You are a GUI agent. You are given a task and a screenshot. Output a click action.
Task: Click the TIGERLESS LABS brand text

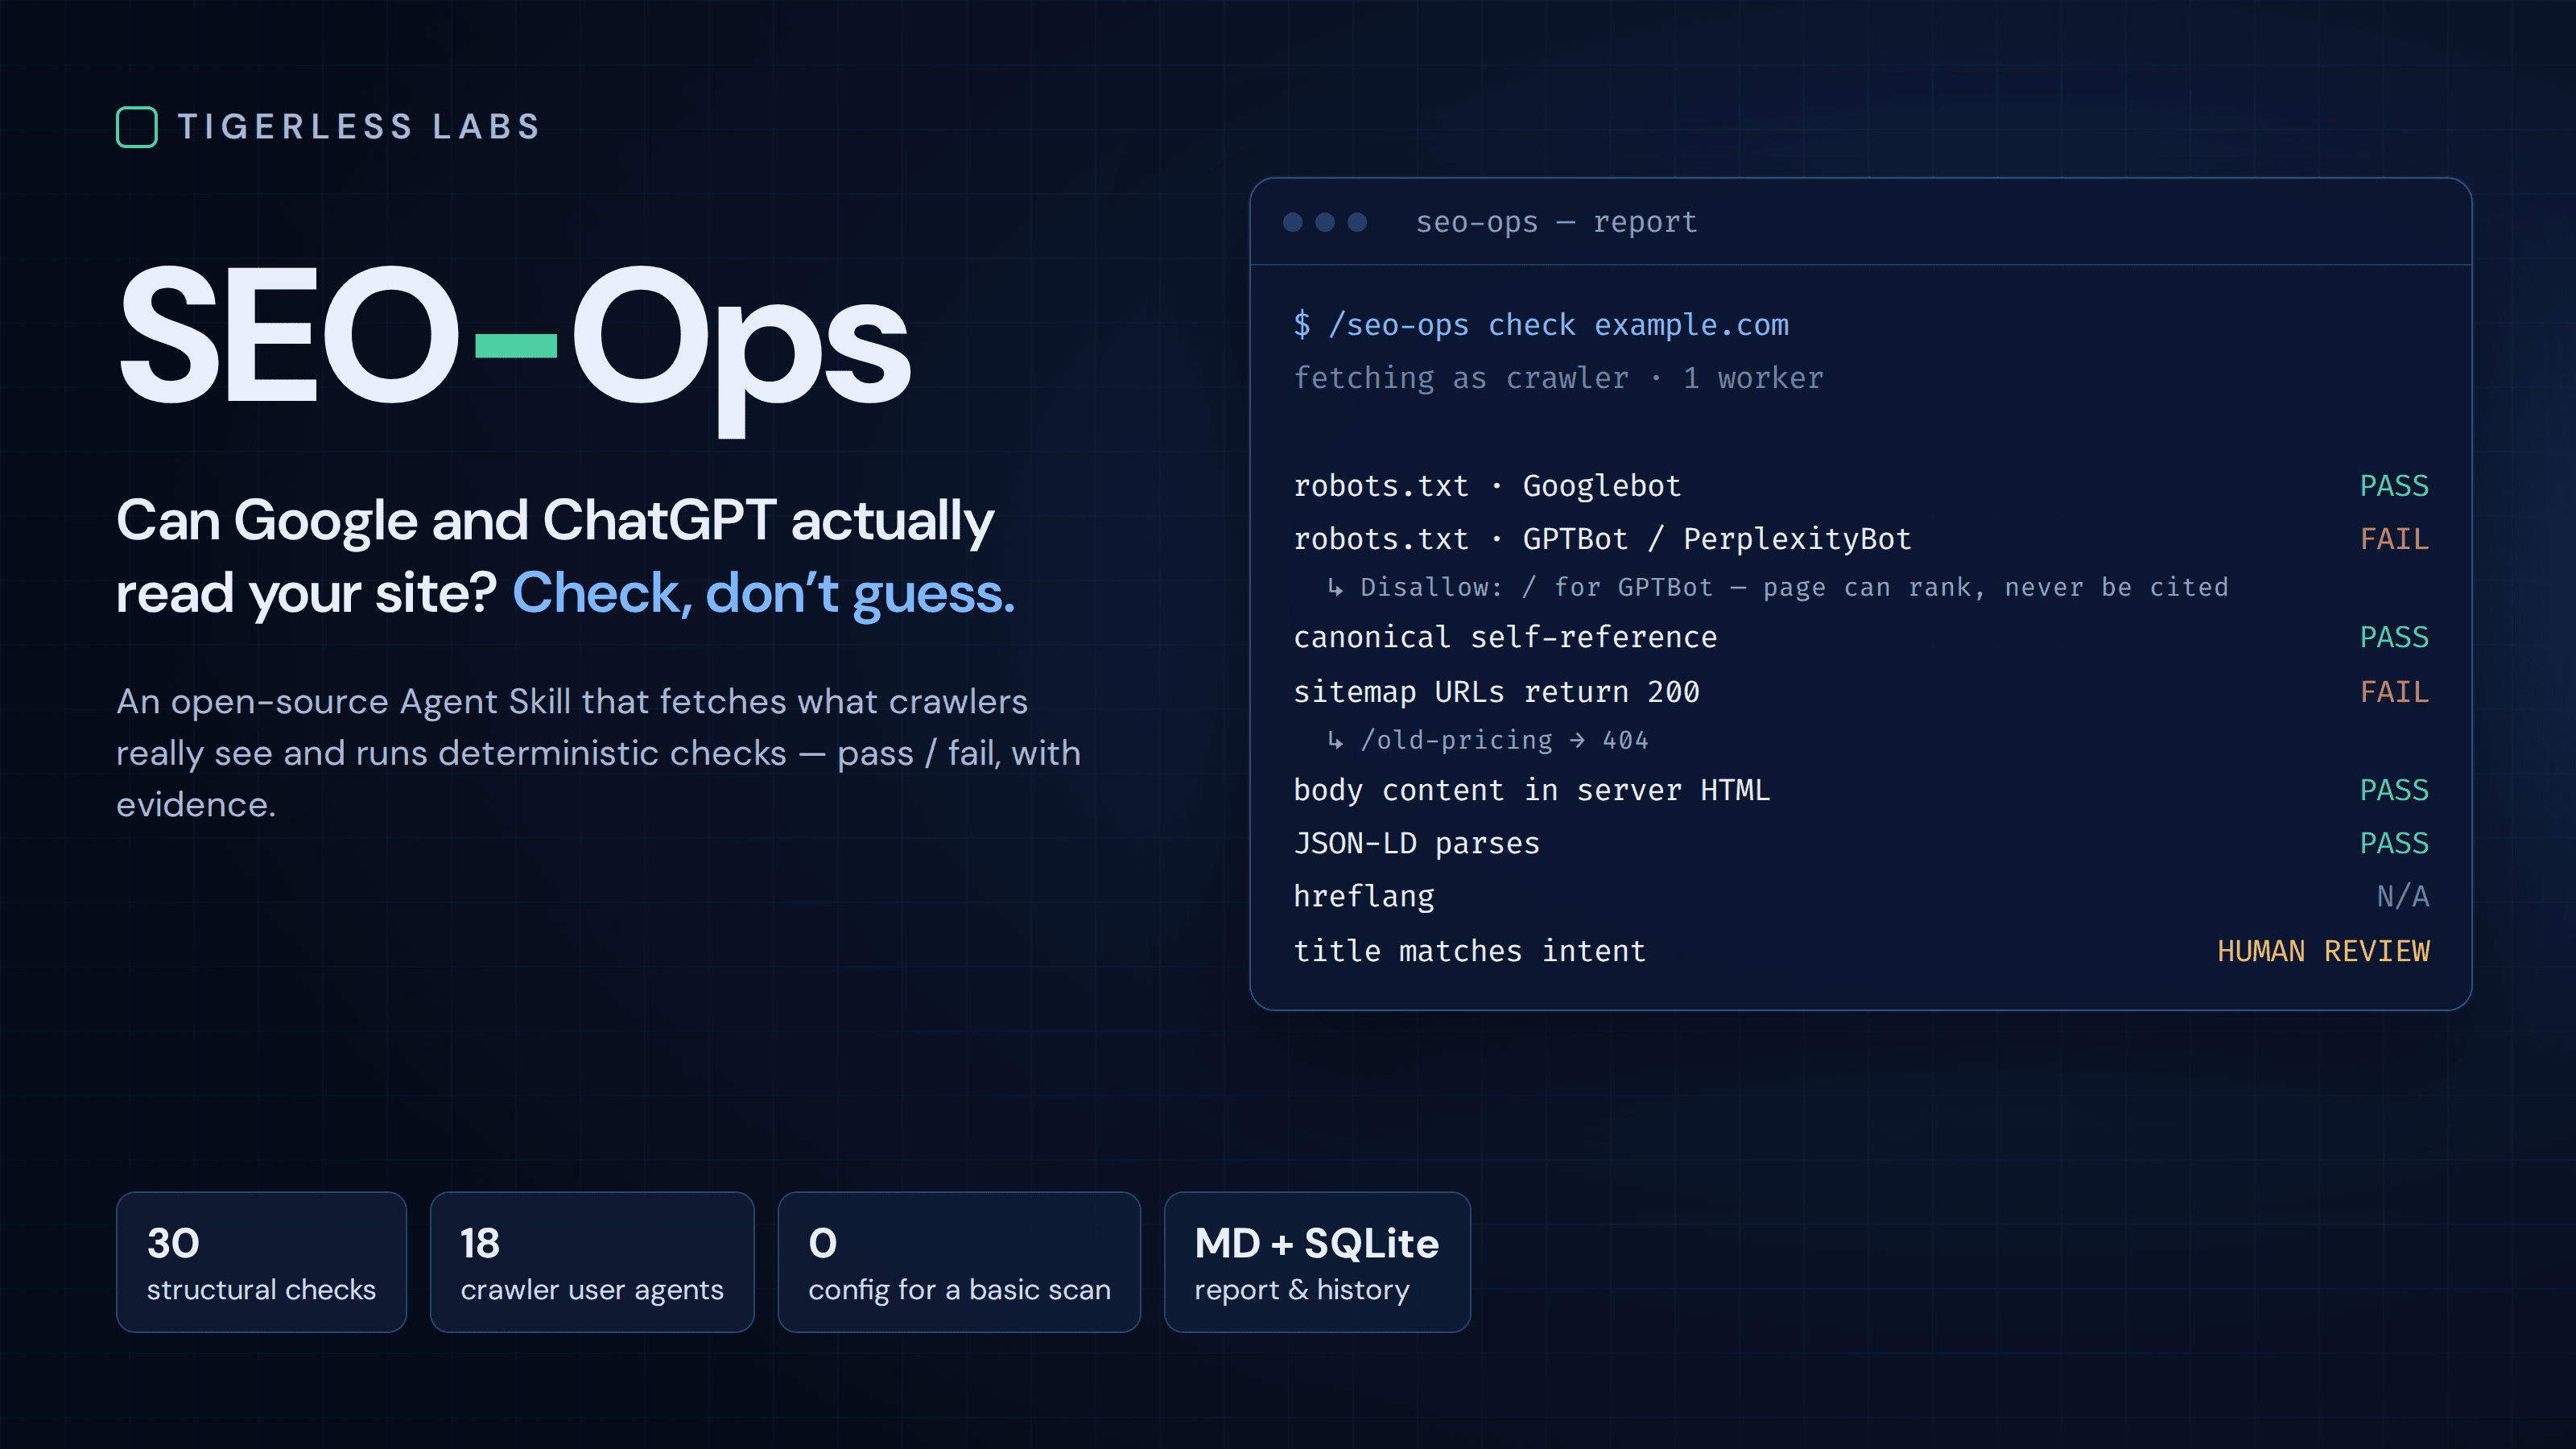(360, 127)
